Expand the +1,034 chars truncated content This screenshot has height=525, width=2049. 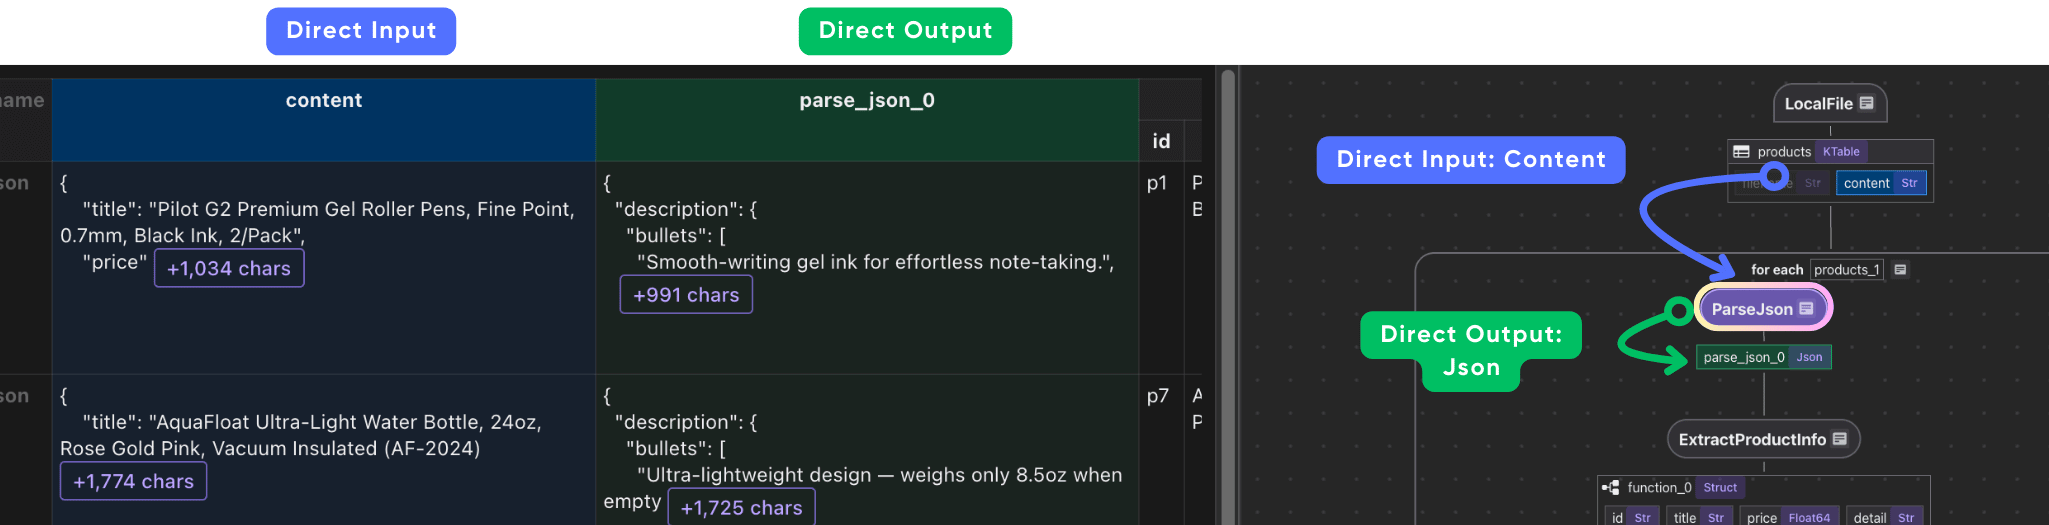point(229,269)
